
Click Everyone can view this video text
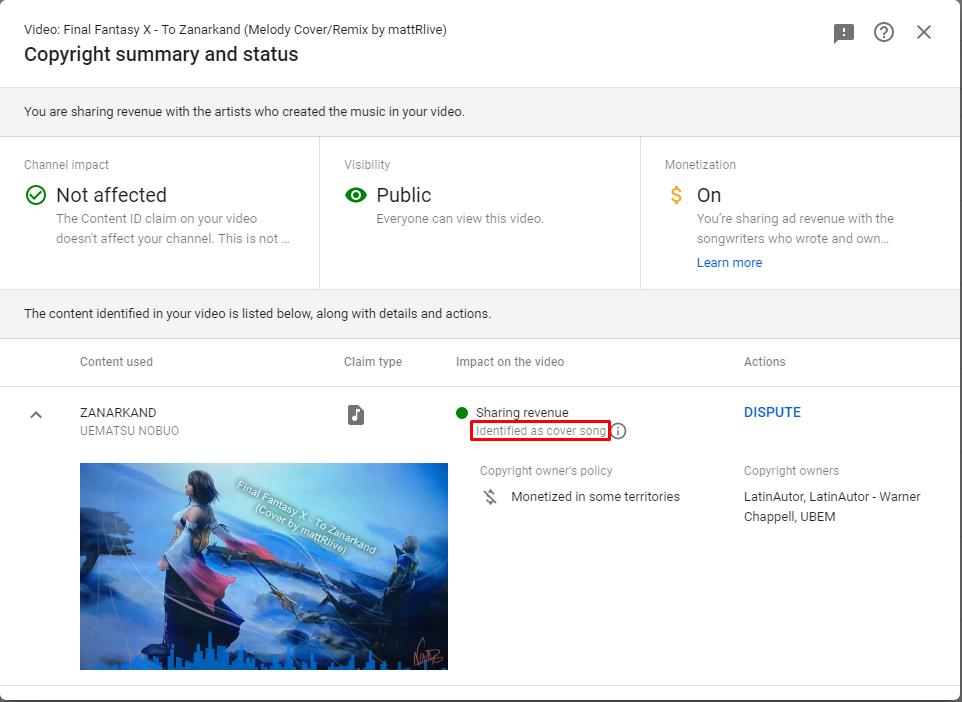click(x=460, y=218)
